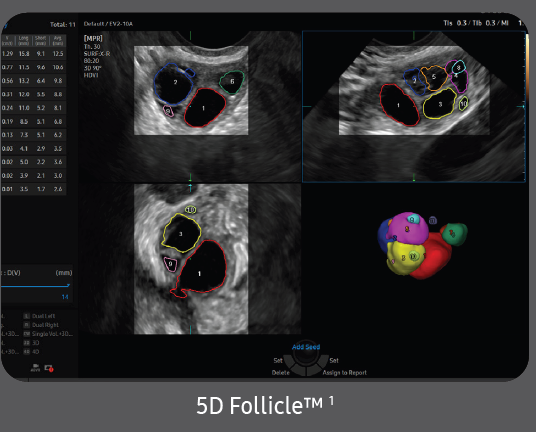The image size is (536, 432).
Task: Select follicle 10 marker in bottom-left pane
Action: pos(191,210)
